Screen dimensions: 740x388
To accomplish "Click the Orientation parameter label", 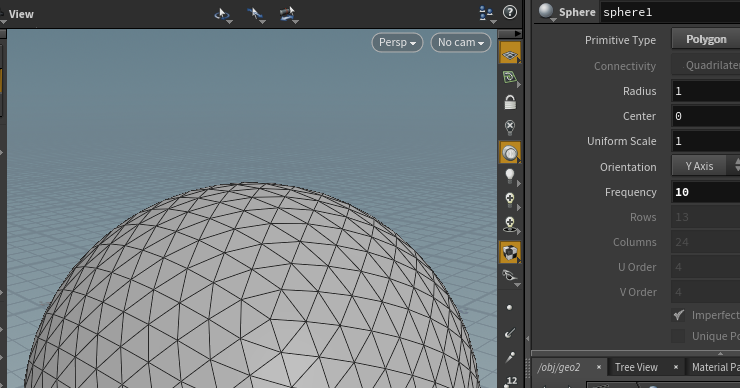I will click(x=628, y=167).
